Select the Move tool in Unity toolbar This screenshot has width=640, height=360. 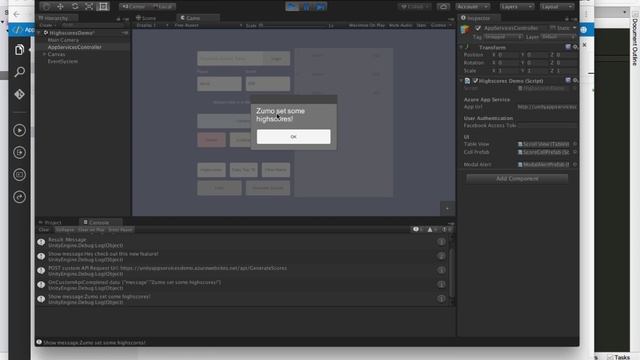[x=60, y=7]
